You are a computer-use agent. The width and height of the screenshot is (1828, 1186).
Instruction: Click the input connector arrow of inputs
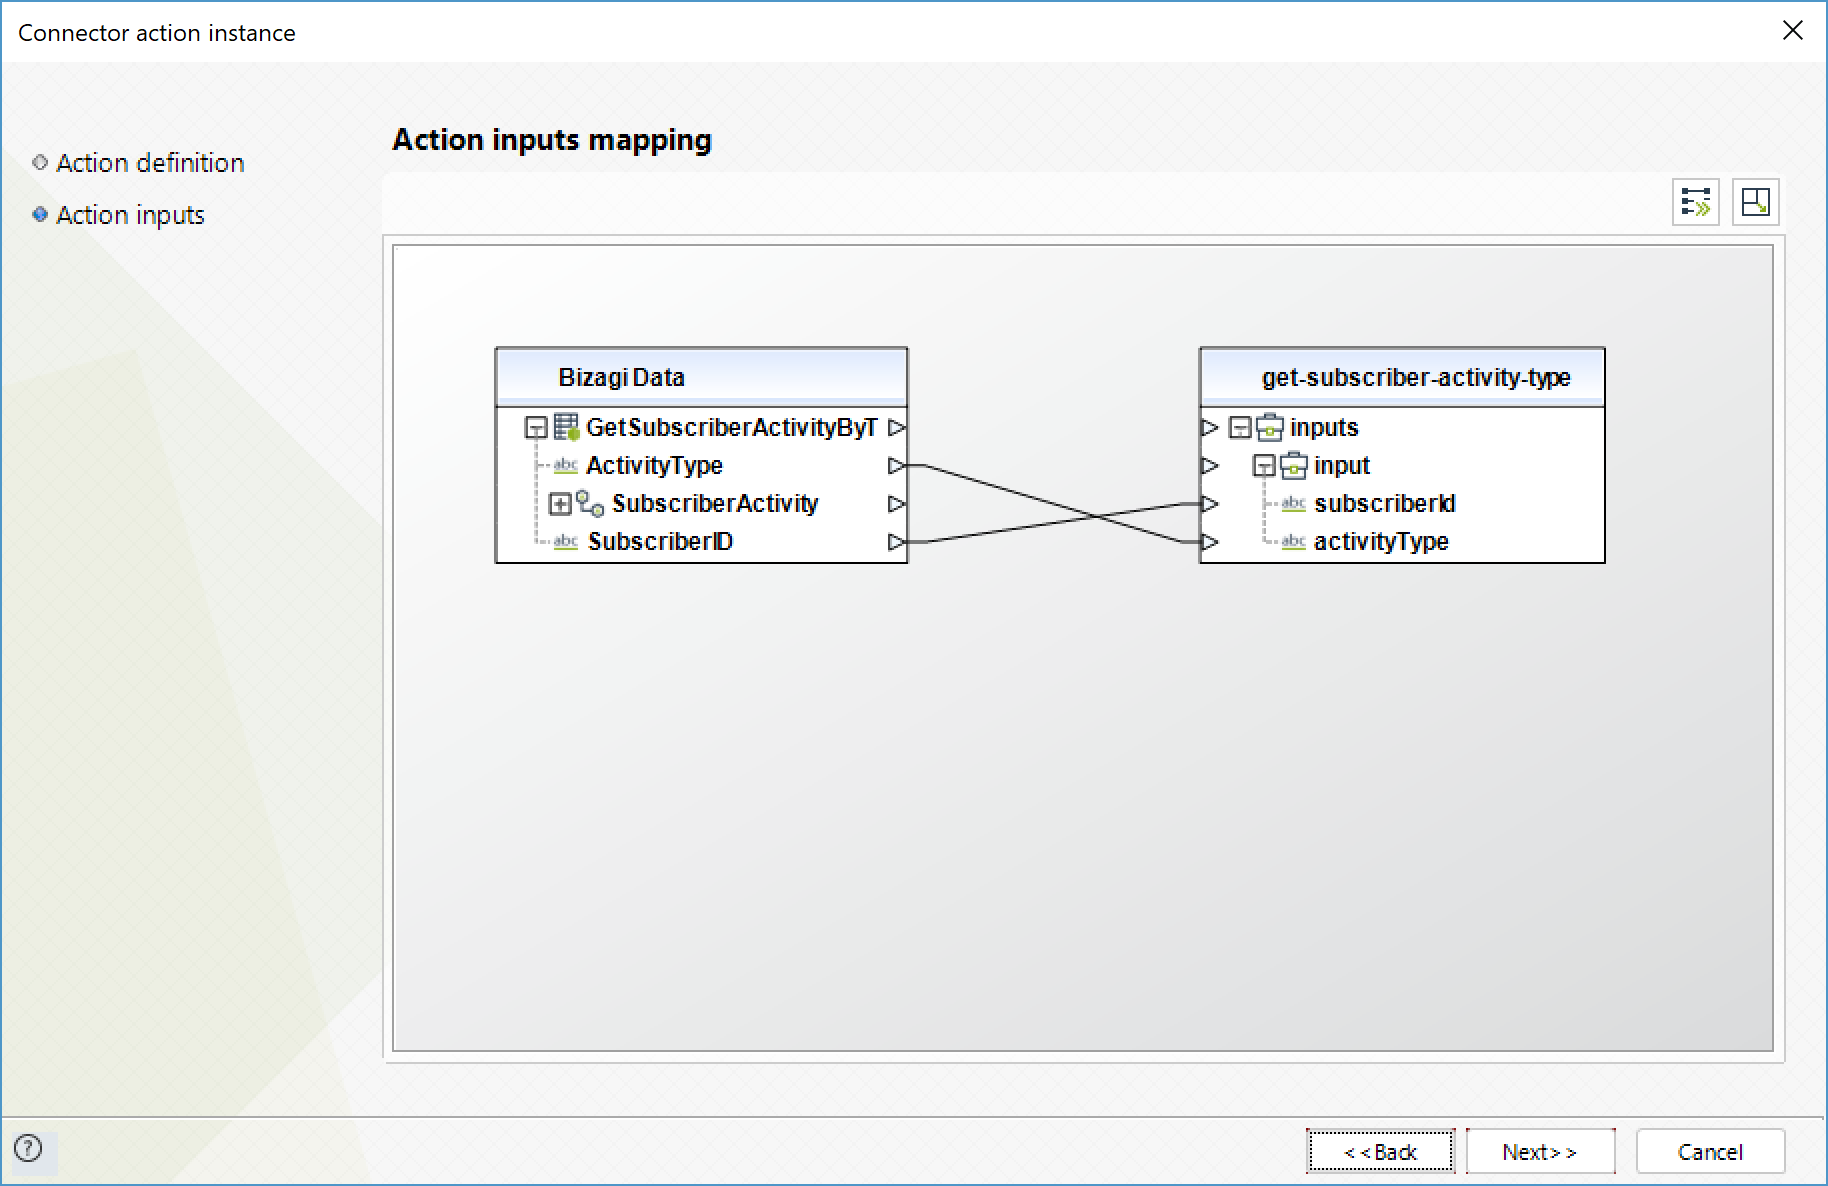(1210, 428)
